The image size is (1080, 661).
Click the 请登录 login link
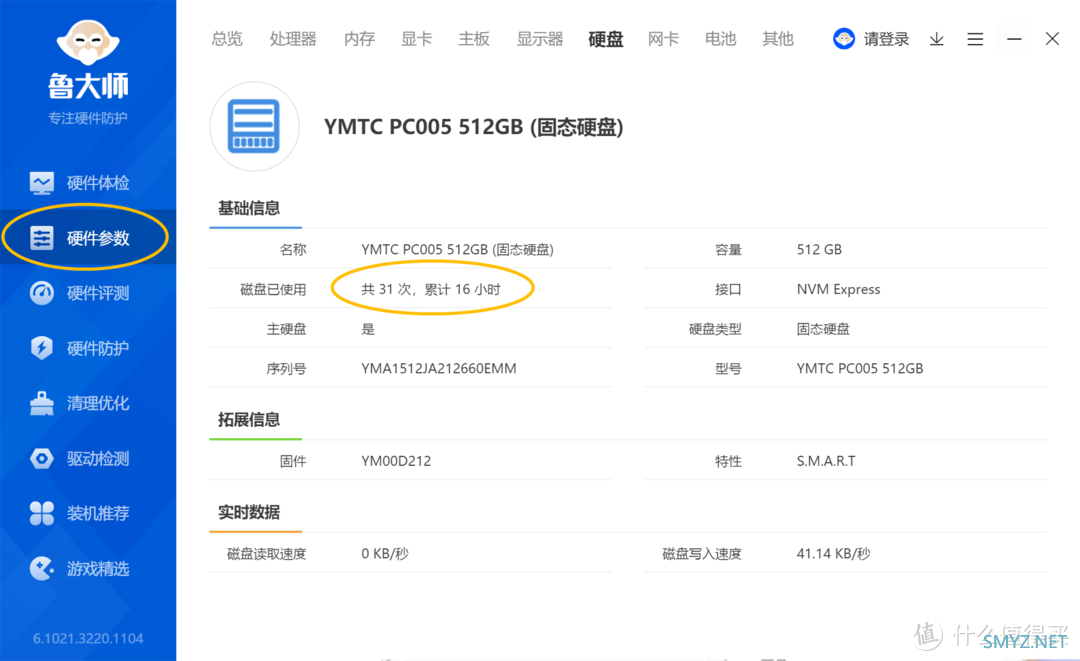[x=886, y=39]
